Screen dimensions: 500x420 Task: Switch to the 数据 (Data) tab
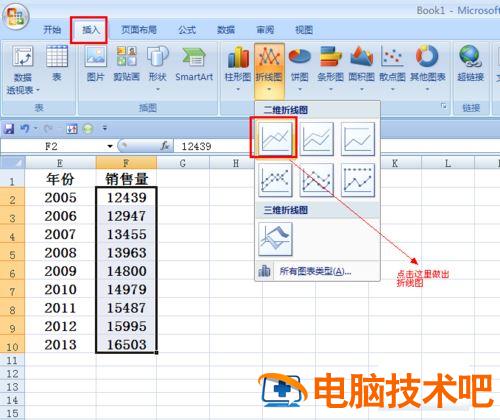pyautogui.click(x=226, y=30)
